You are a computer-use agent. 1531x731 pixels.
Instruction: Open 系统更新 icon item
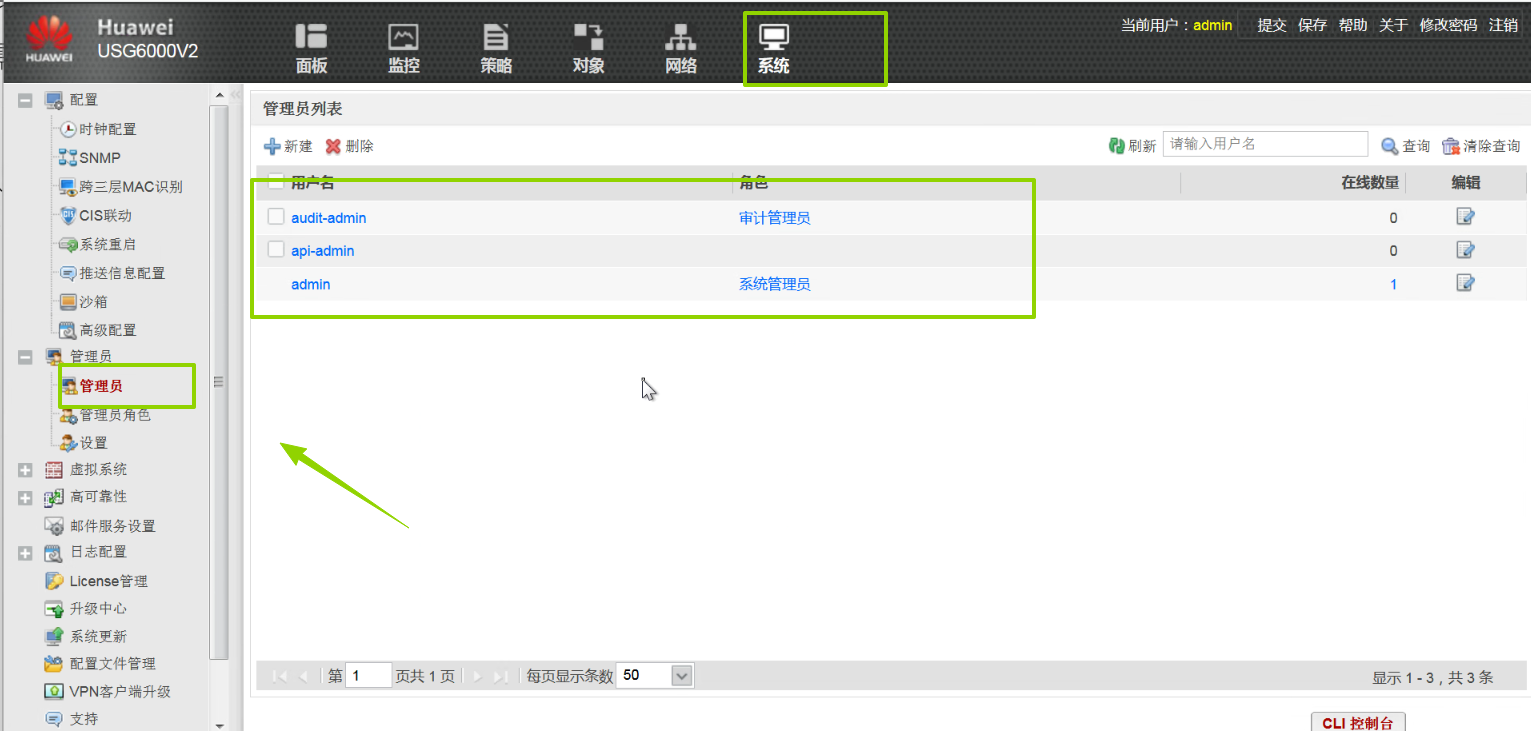tap(86, 636)
